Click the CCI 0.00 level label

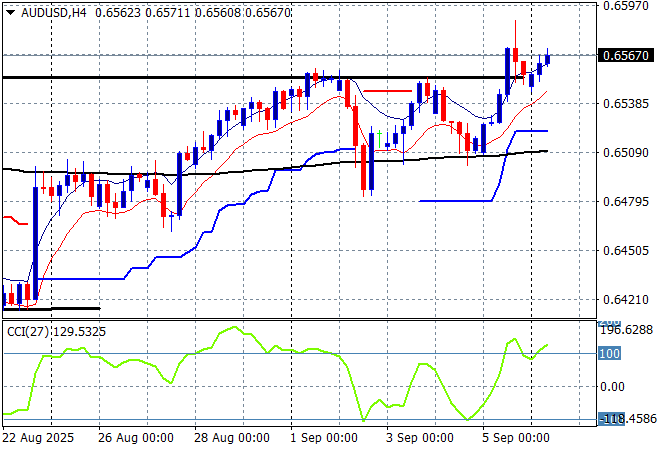(x=612, y=387)
